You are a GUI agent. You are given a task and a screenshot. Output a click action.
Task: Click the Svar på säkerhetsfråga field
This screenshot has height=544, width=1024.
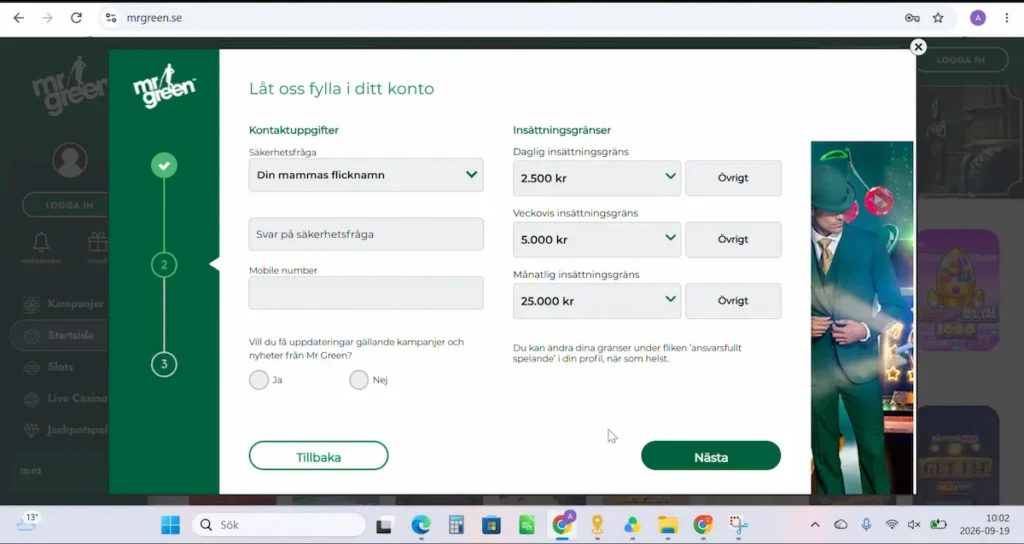click(366, 234)
